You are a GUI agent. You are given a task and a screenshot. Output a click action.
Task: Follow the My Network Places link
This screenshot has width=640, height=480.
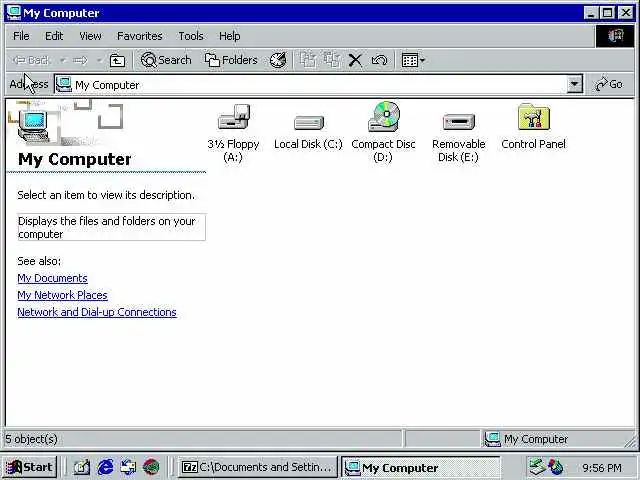point(62,295)
